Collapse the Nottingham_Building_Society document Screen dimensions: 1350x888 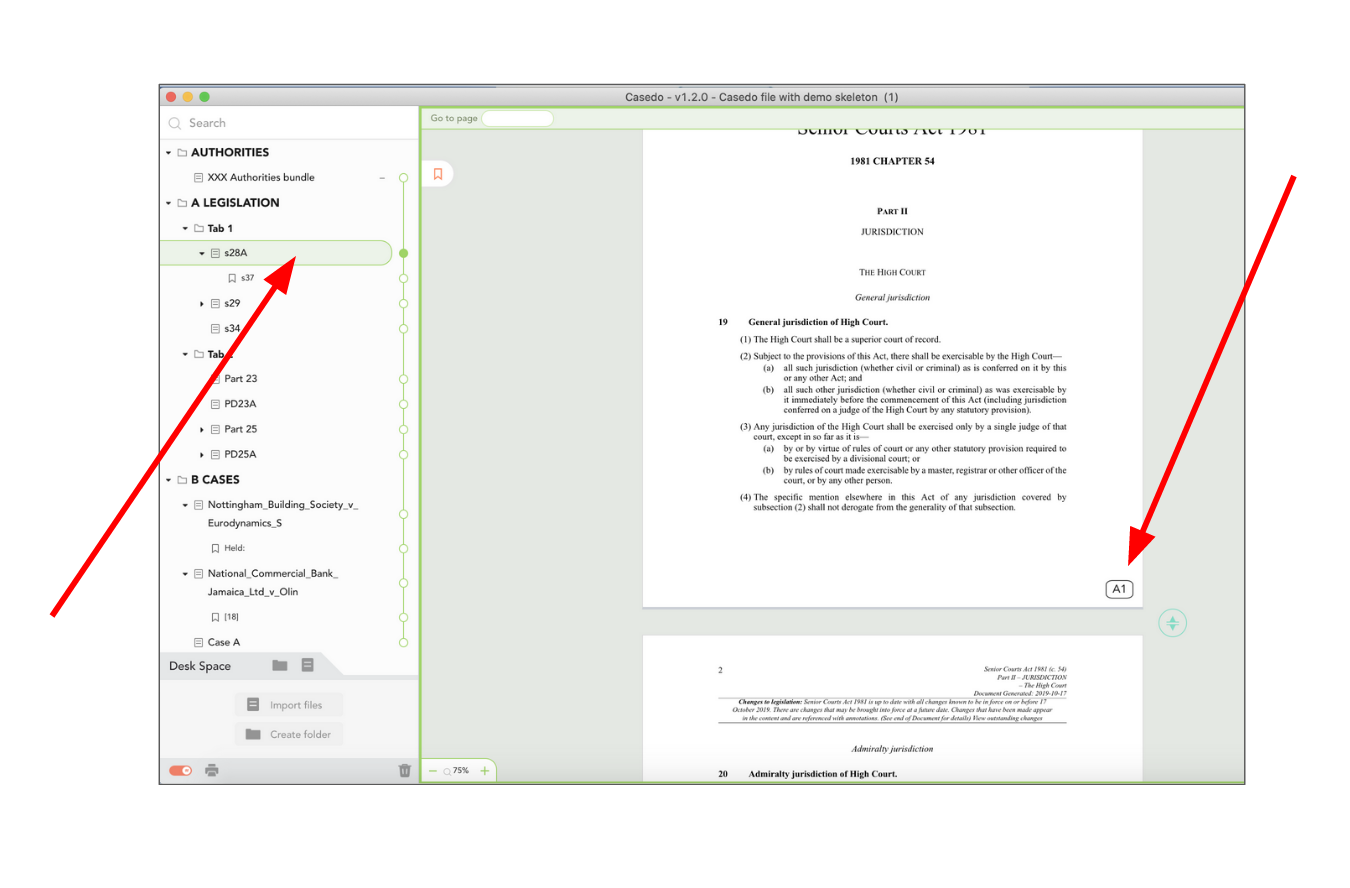(185, 505)
